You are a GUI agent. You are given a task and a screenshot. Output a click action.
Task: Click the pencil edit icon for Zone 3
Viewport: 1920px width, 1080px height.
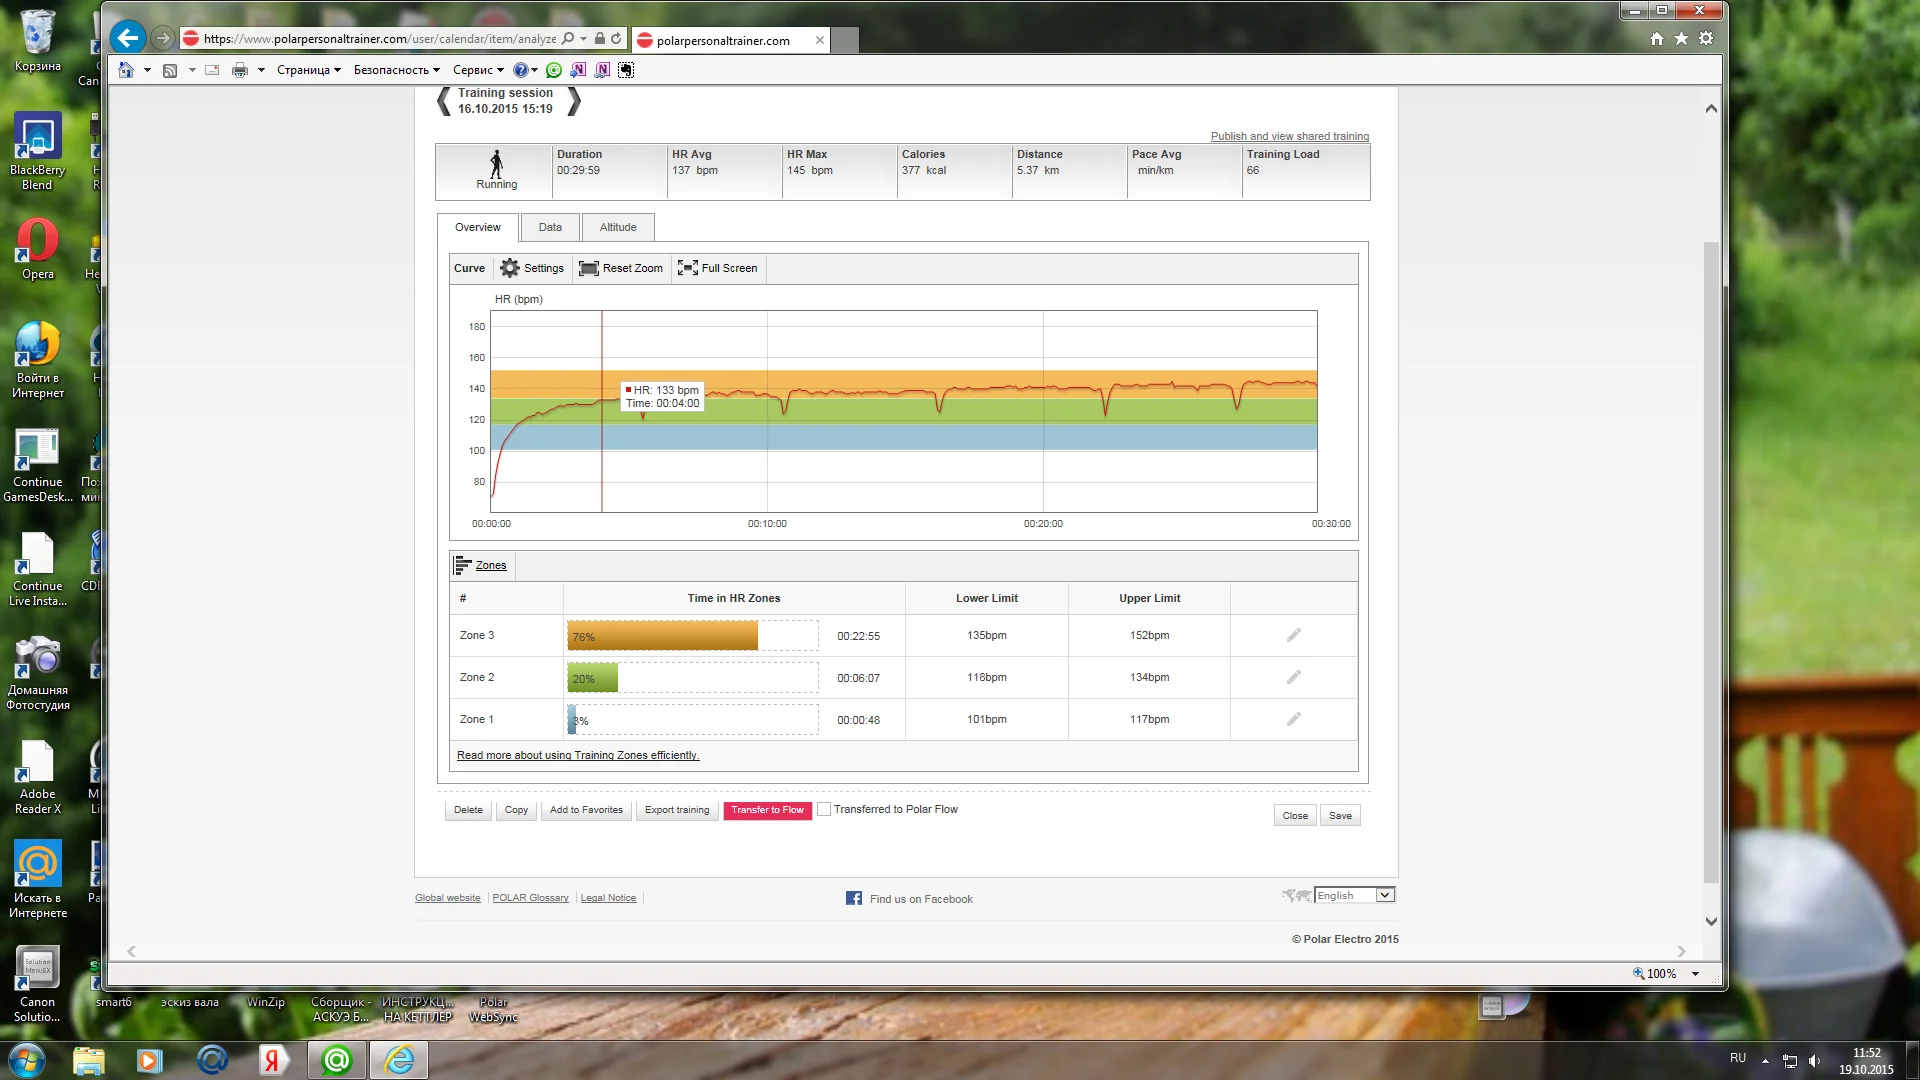(1293, 636)
